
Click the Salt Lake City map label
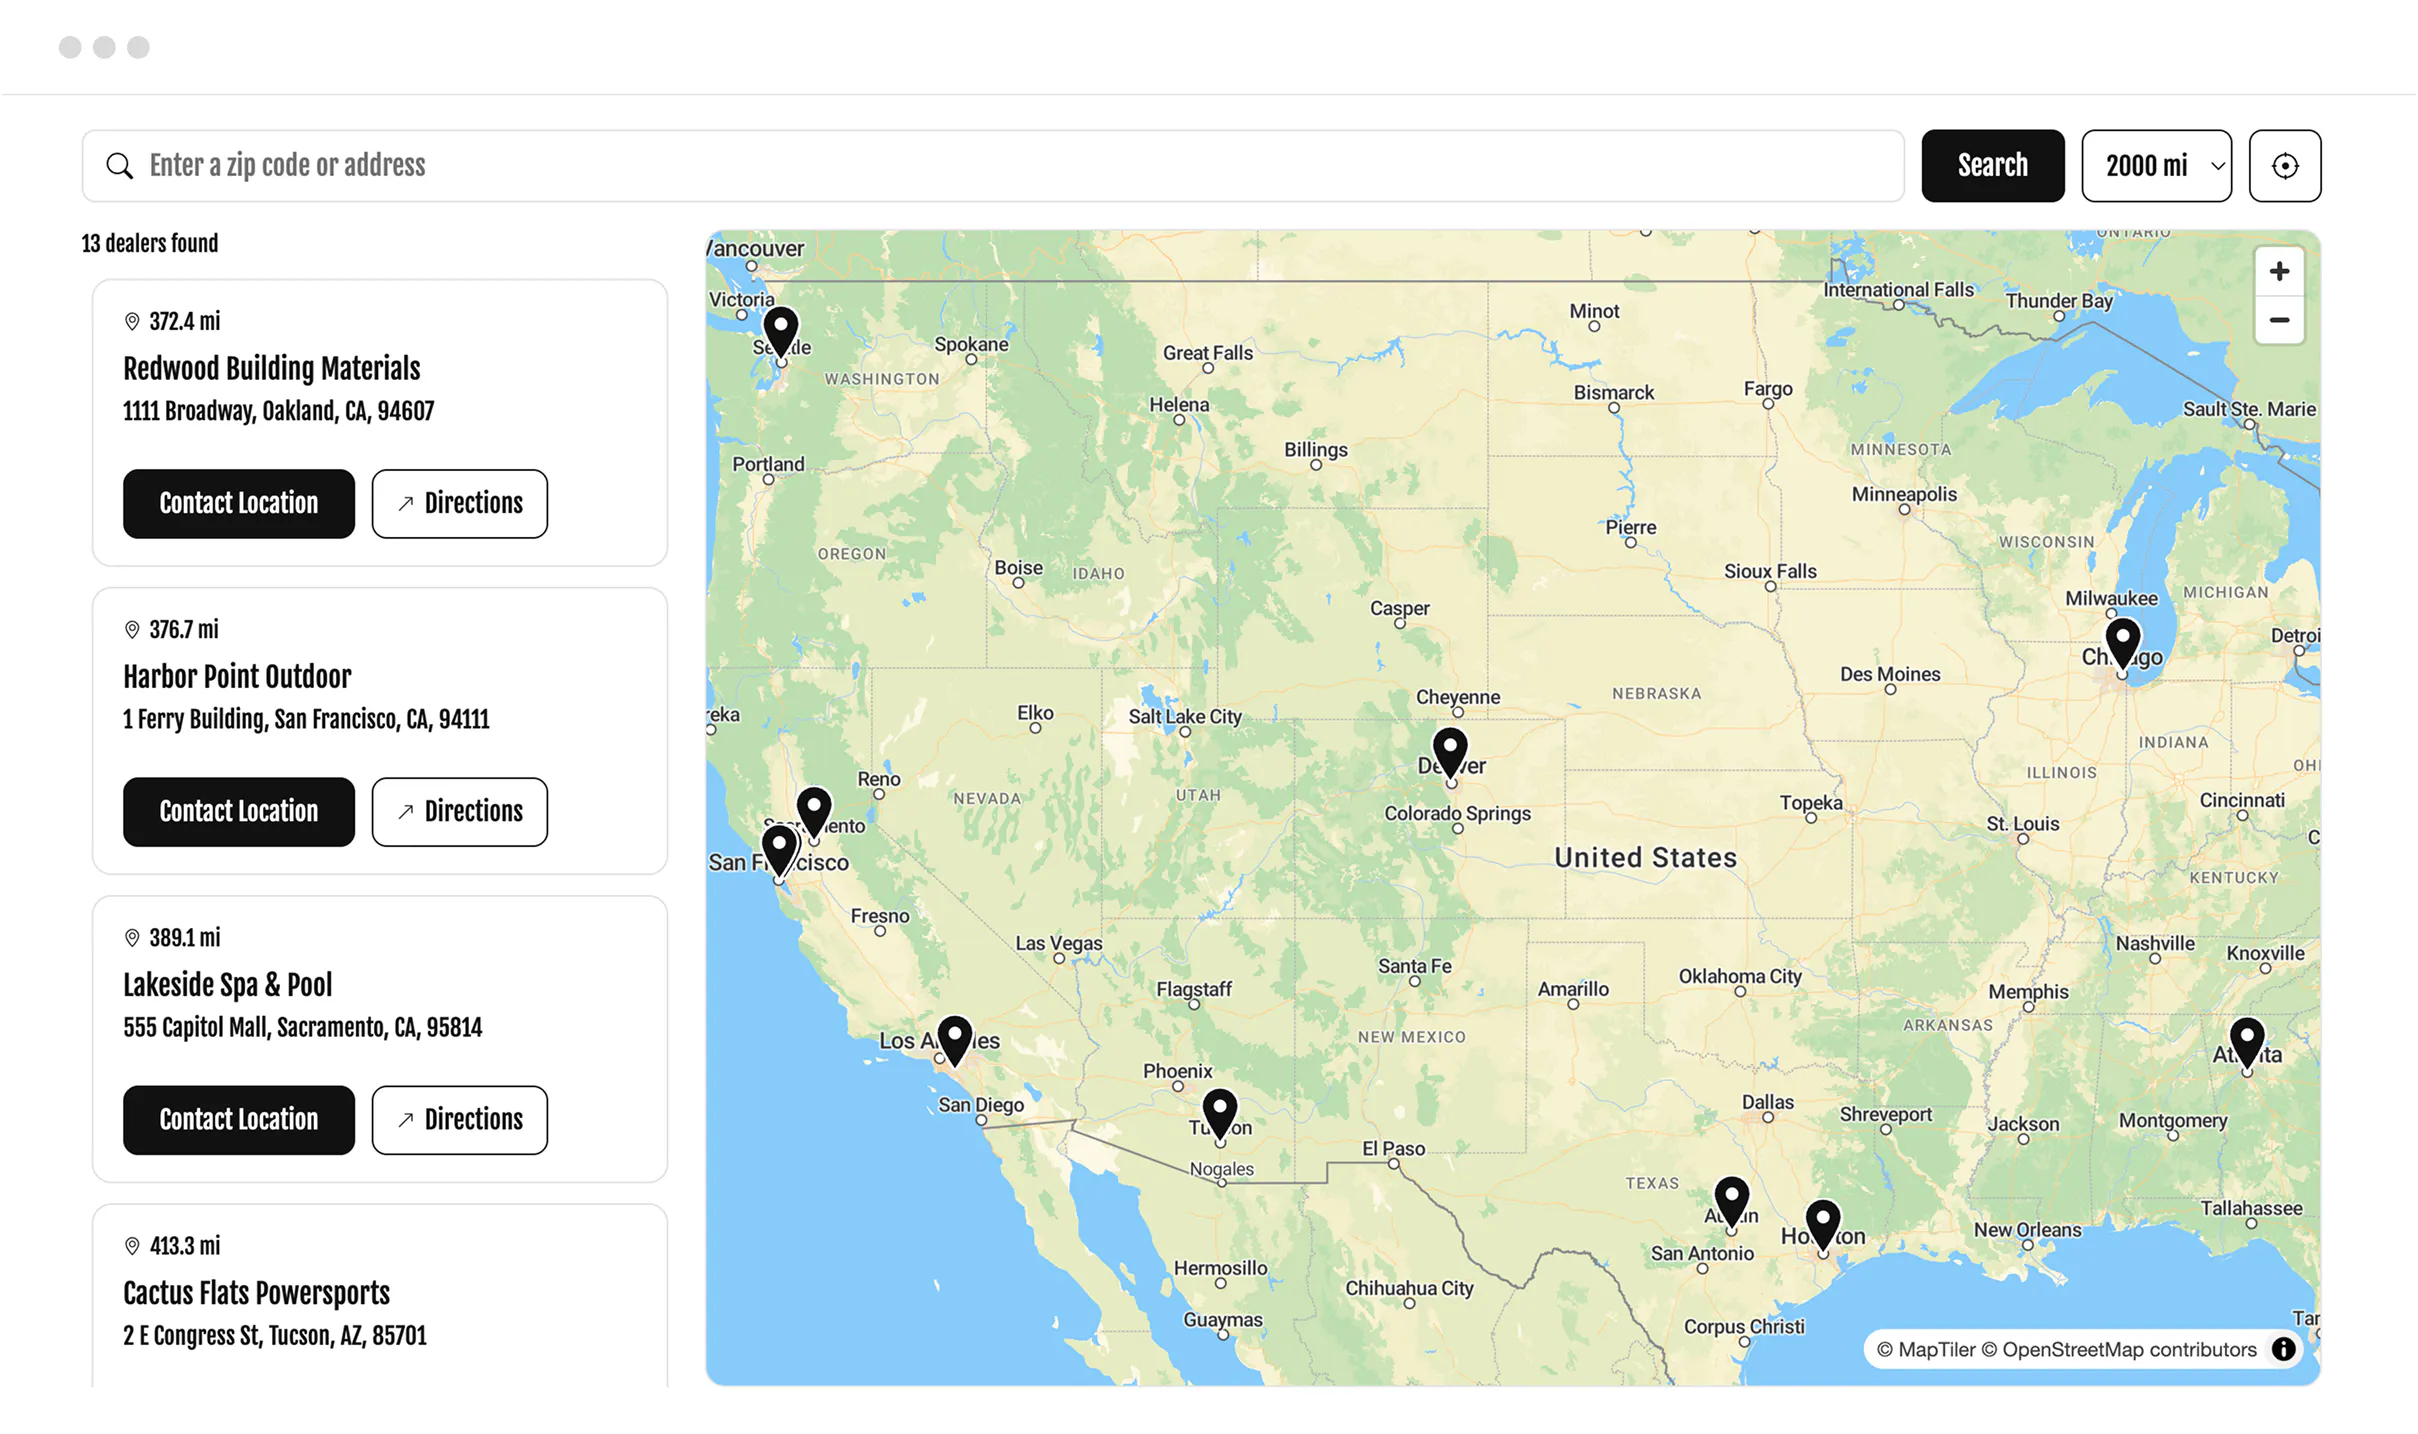point(1184,716)
